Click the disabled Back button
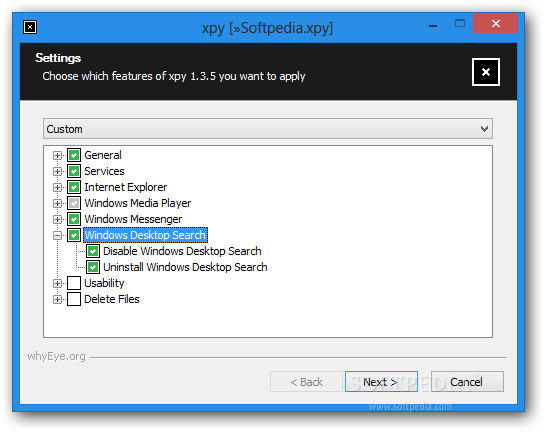The image size is (545, 432). [x=306, y=382]
